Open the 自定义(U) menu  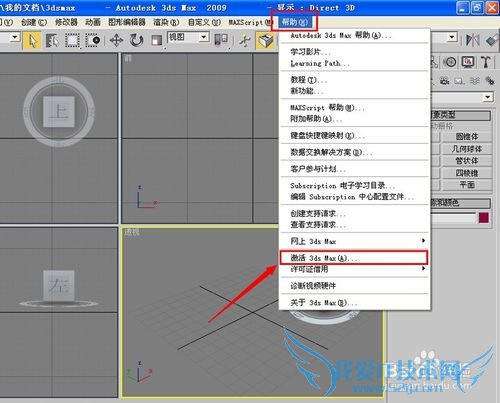click(204, 22)
